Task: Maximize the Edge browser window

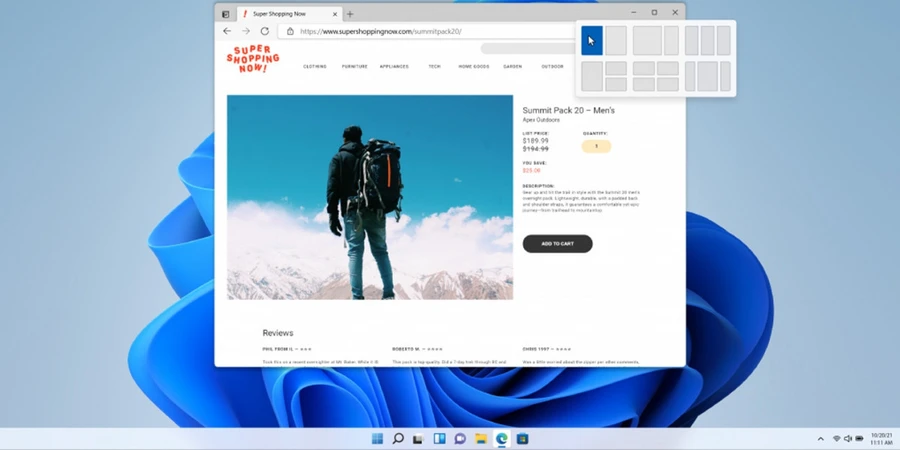Action: click(654, 12)
